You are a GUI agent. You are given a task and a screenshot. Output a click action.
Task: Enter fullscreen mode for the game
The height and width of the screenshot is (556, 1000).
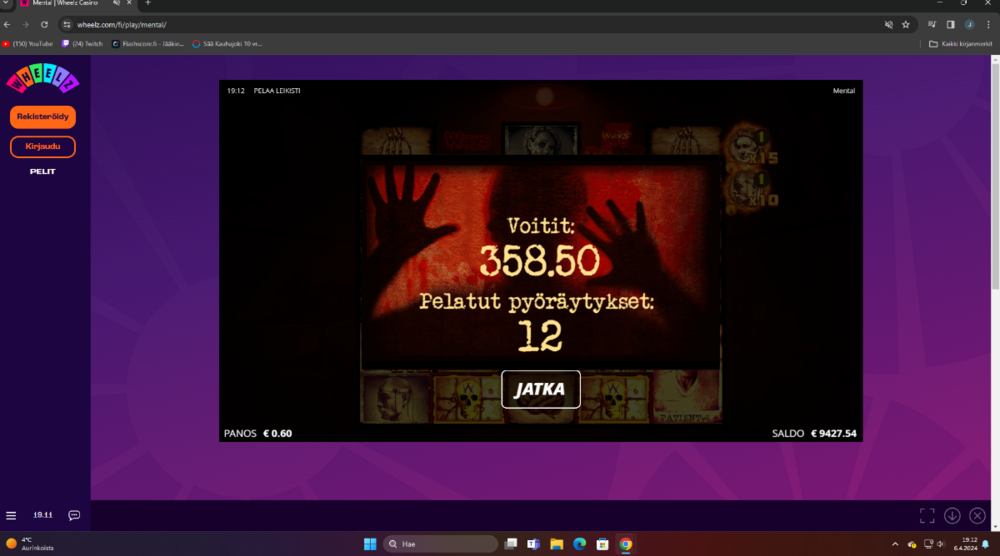[x=927, y=516]
